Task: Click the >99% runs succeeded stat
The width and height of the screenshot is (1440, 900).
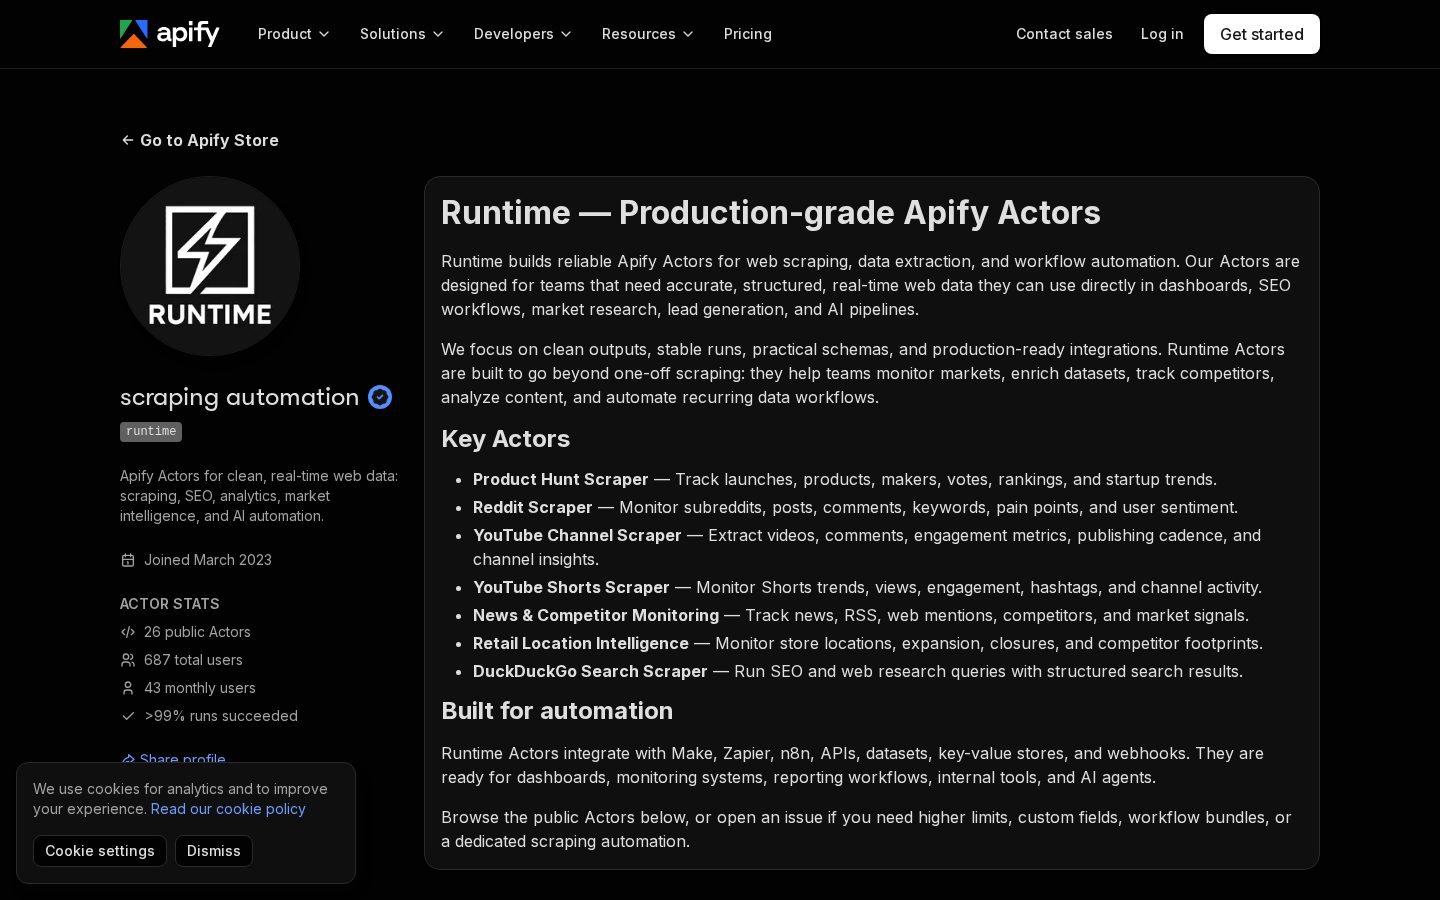Action: click(221, 716)
